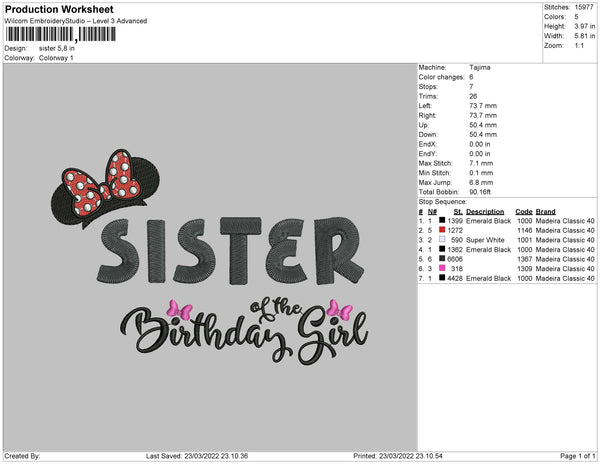Click the 'N#' column header

[432, 212]
